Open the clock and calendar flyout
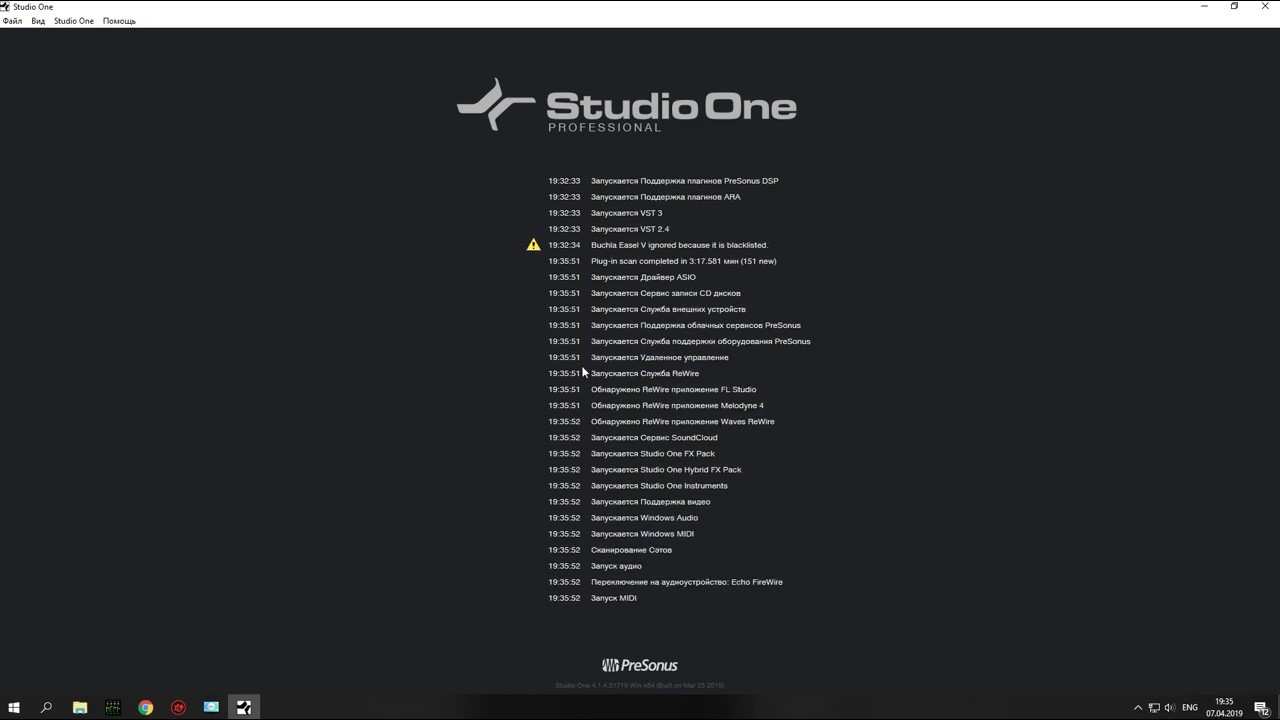1280x720 pixels. pyautogui.click(x=1224, y=708)
